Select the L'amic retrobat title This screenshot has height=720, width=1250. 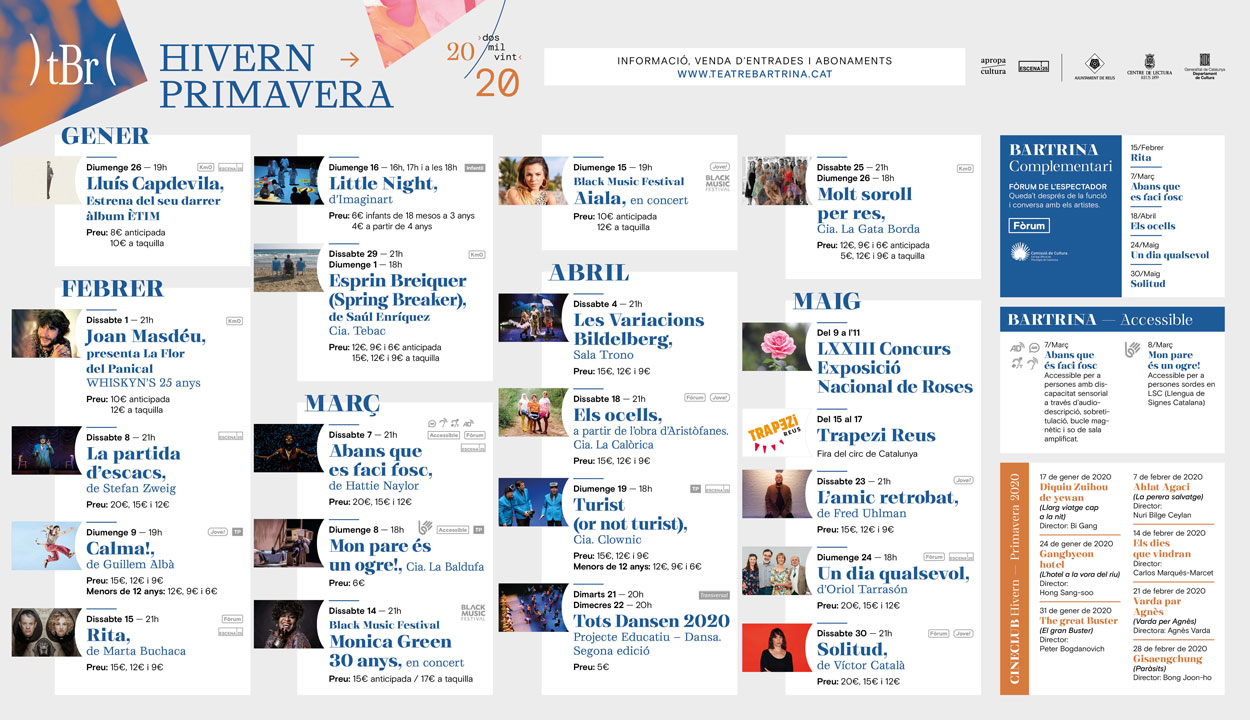pos(888,497)
